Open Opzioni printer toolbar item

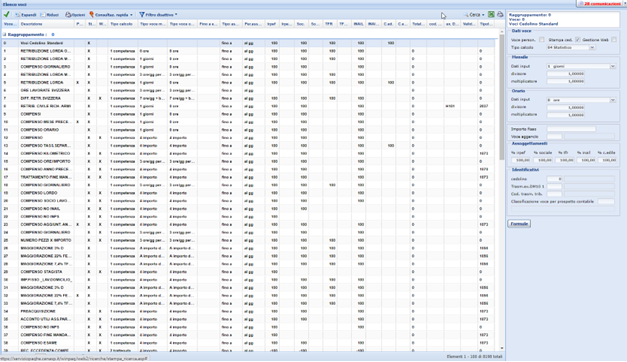tap(75, 15)
